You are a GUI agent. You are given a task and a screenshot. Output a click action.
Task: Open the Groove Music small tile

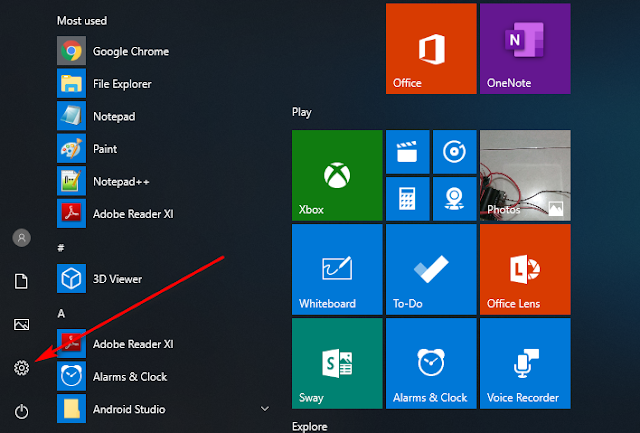(455, 152)
